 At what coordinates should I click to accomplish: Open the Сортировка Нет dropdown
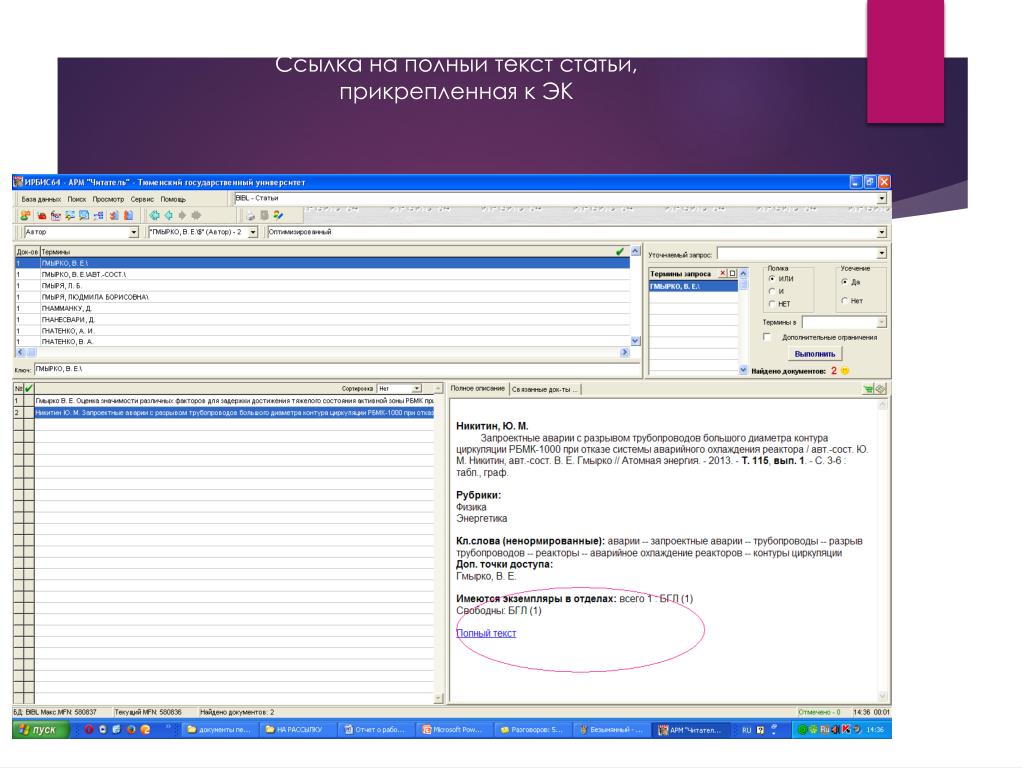point(417,389)
